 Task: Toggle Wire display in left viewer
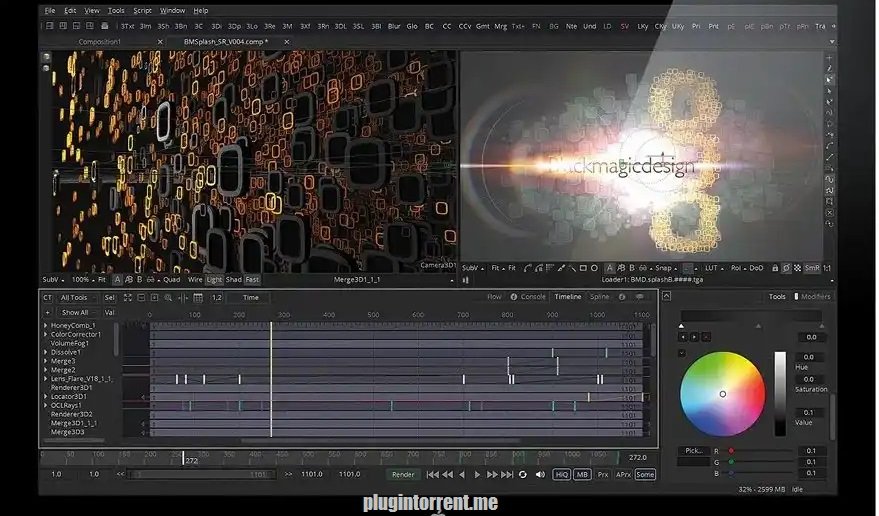[195, 279]
